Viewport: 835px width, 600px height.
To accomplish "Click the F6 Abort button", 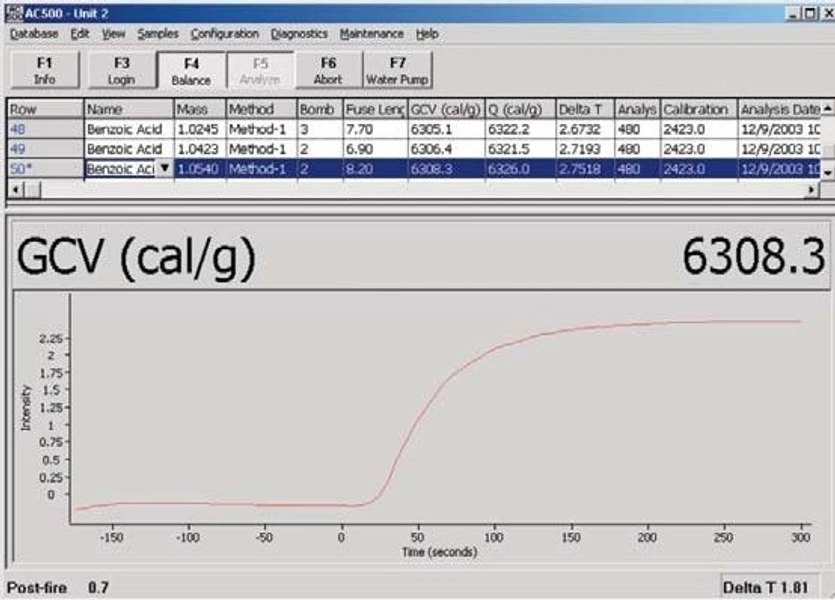I will [x=327, y=70].
